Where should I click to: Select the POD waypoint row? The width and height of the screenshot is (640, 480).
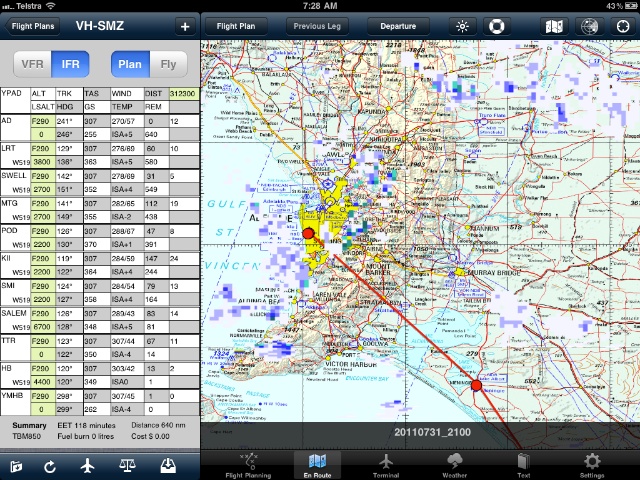pyautogui.click(x=100, y=238)
